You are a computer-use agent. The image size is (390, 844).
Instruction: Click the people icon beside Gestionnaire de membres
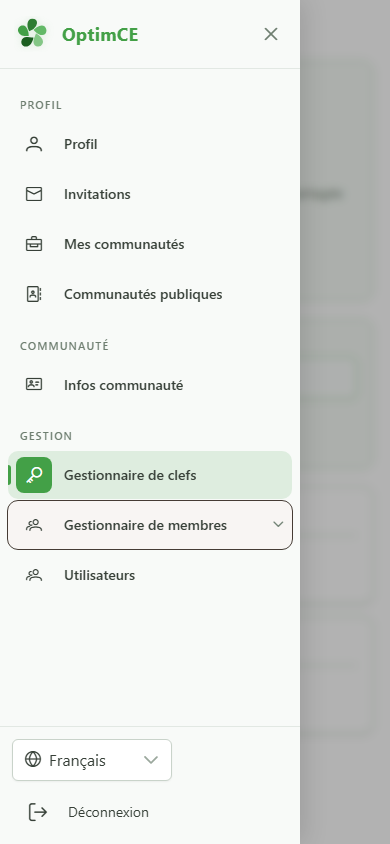(x=34, y=525)
